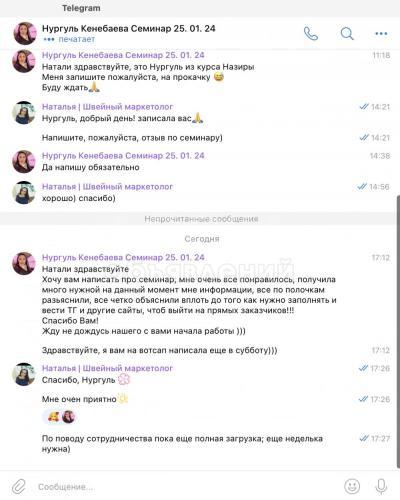Viewport: 400px width, 500px height.
Task: Click the Сегодня date label
Action: [x=202, y=239]
